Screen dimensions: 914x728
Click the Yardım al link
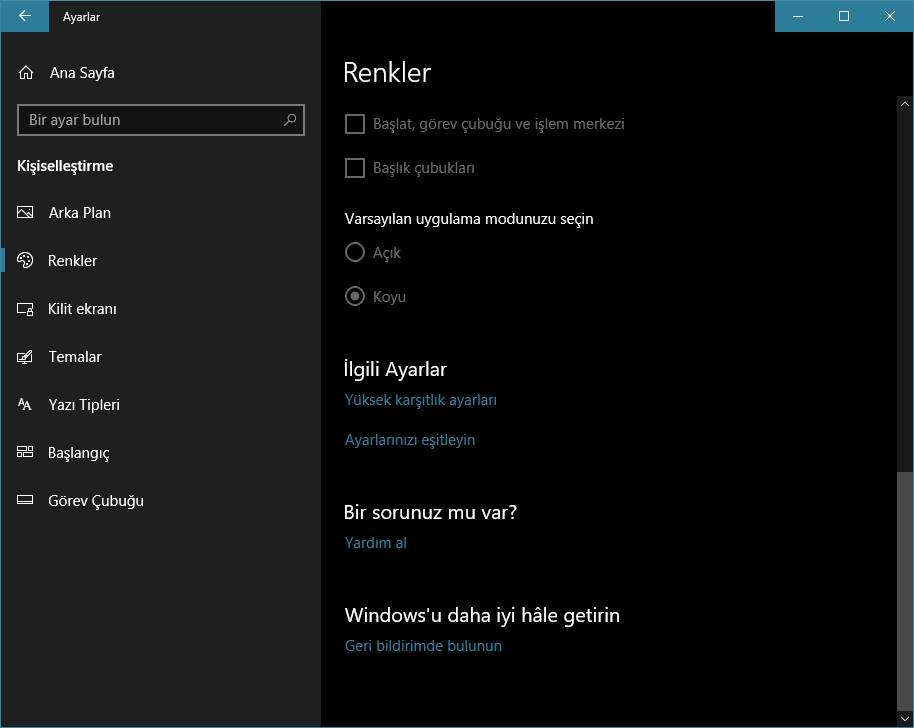[x=376, y=543]
